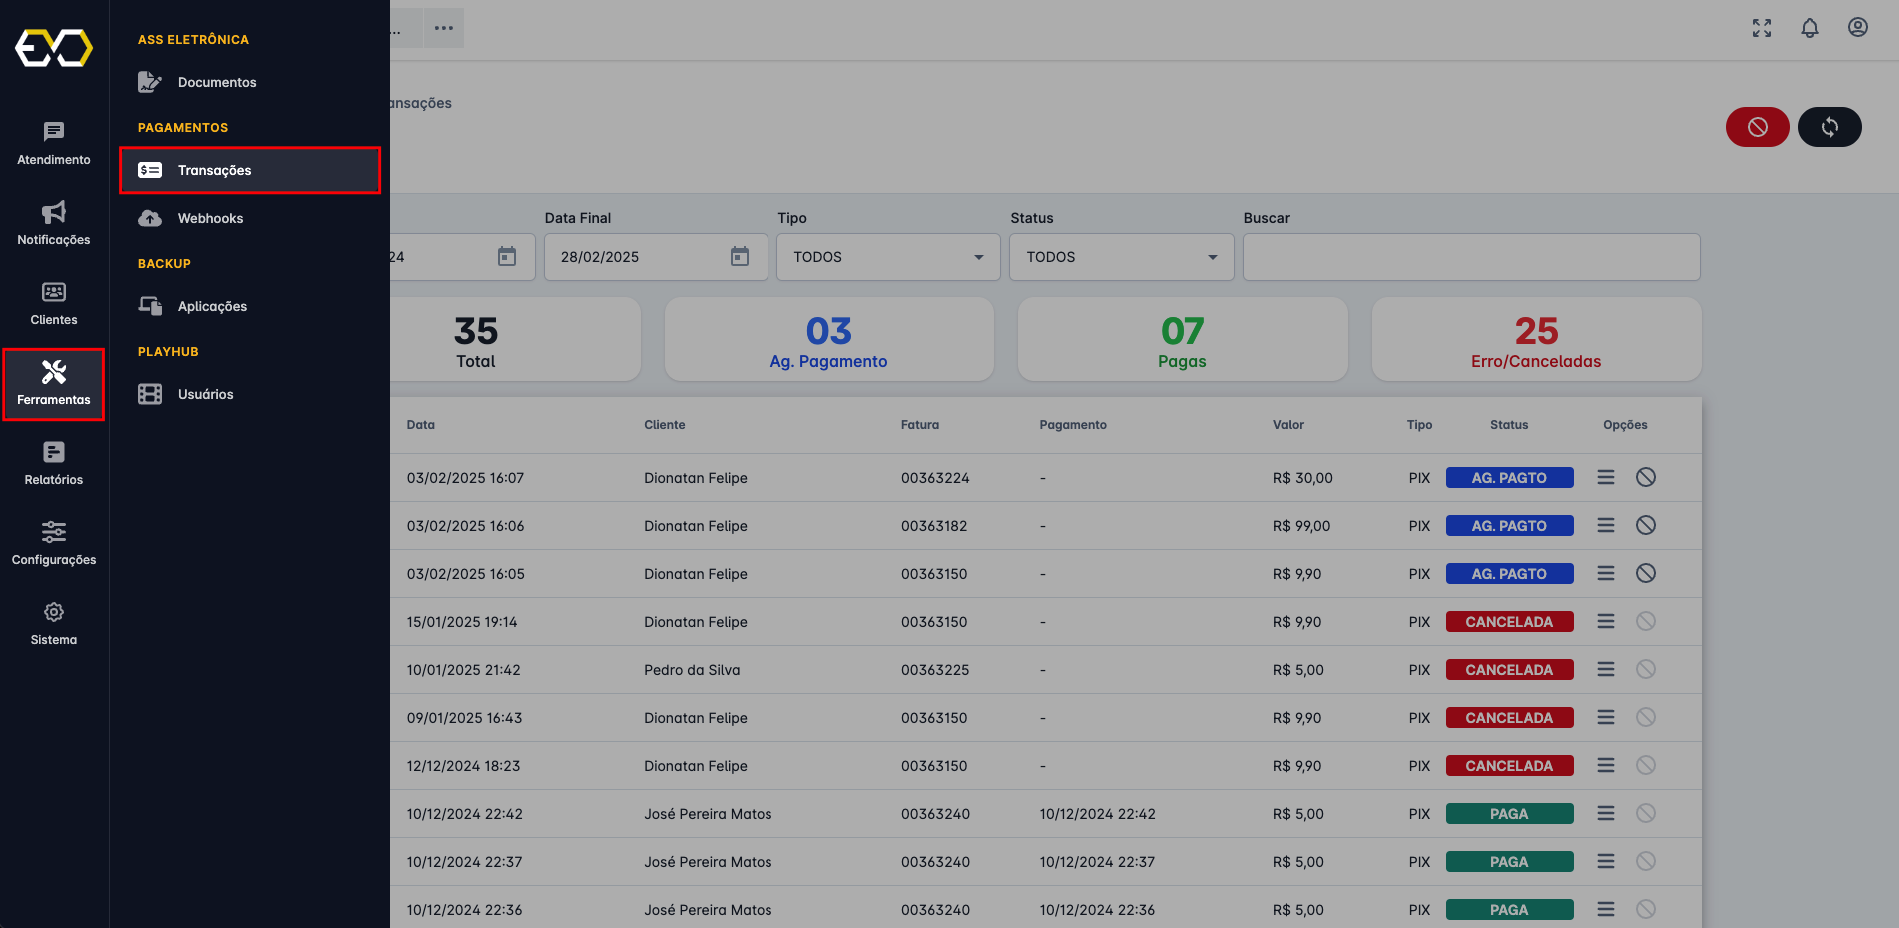Open the Relatórios section

pos(54,464)
